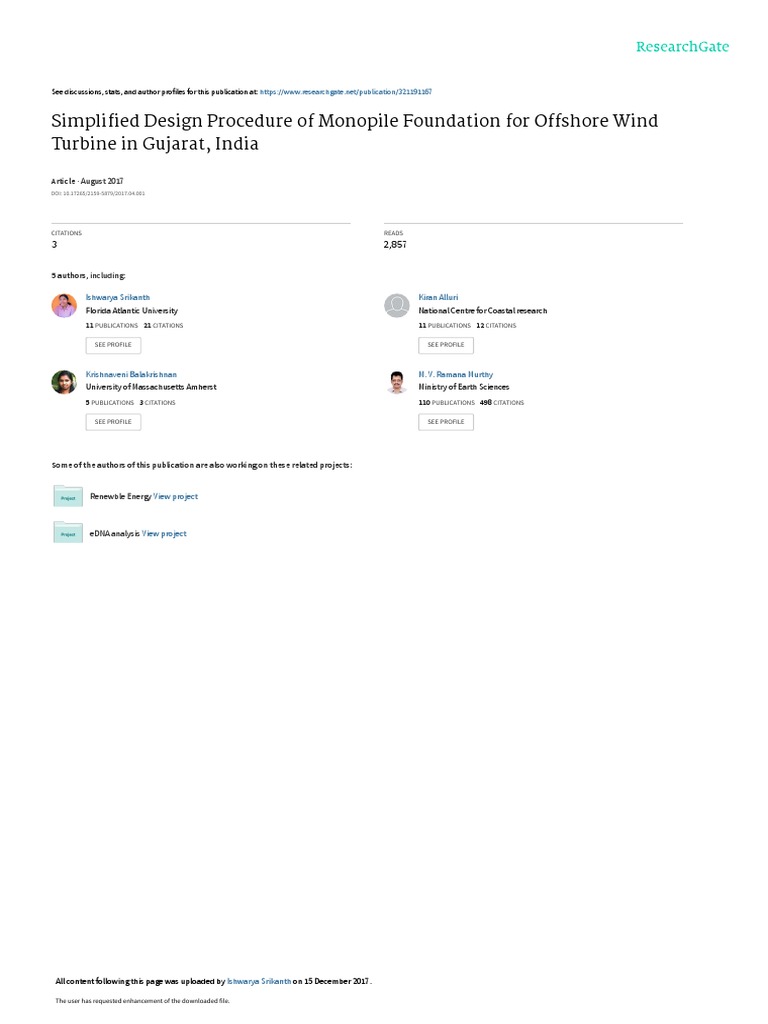The image size is (768, 1024).
Task: Open View project for Renewable Energy
Action: point(176,496)
